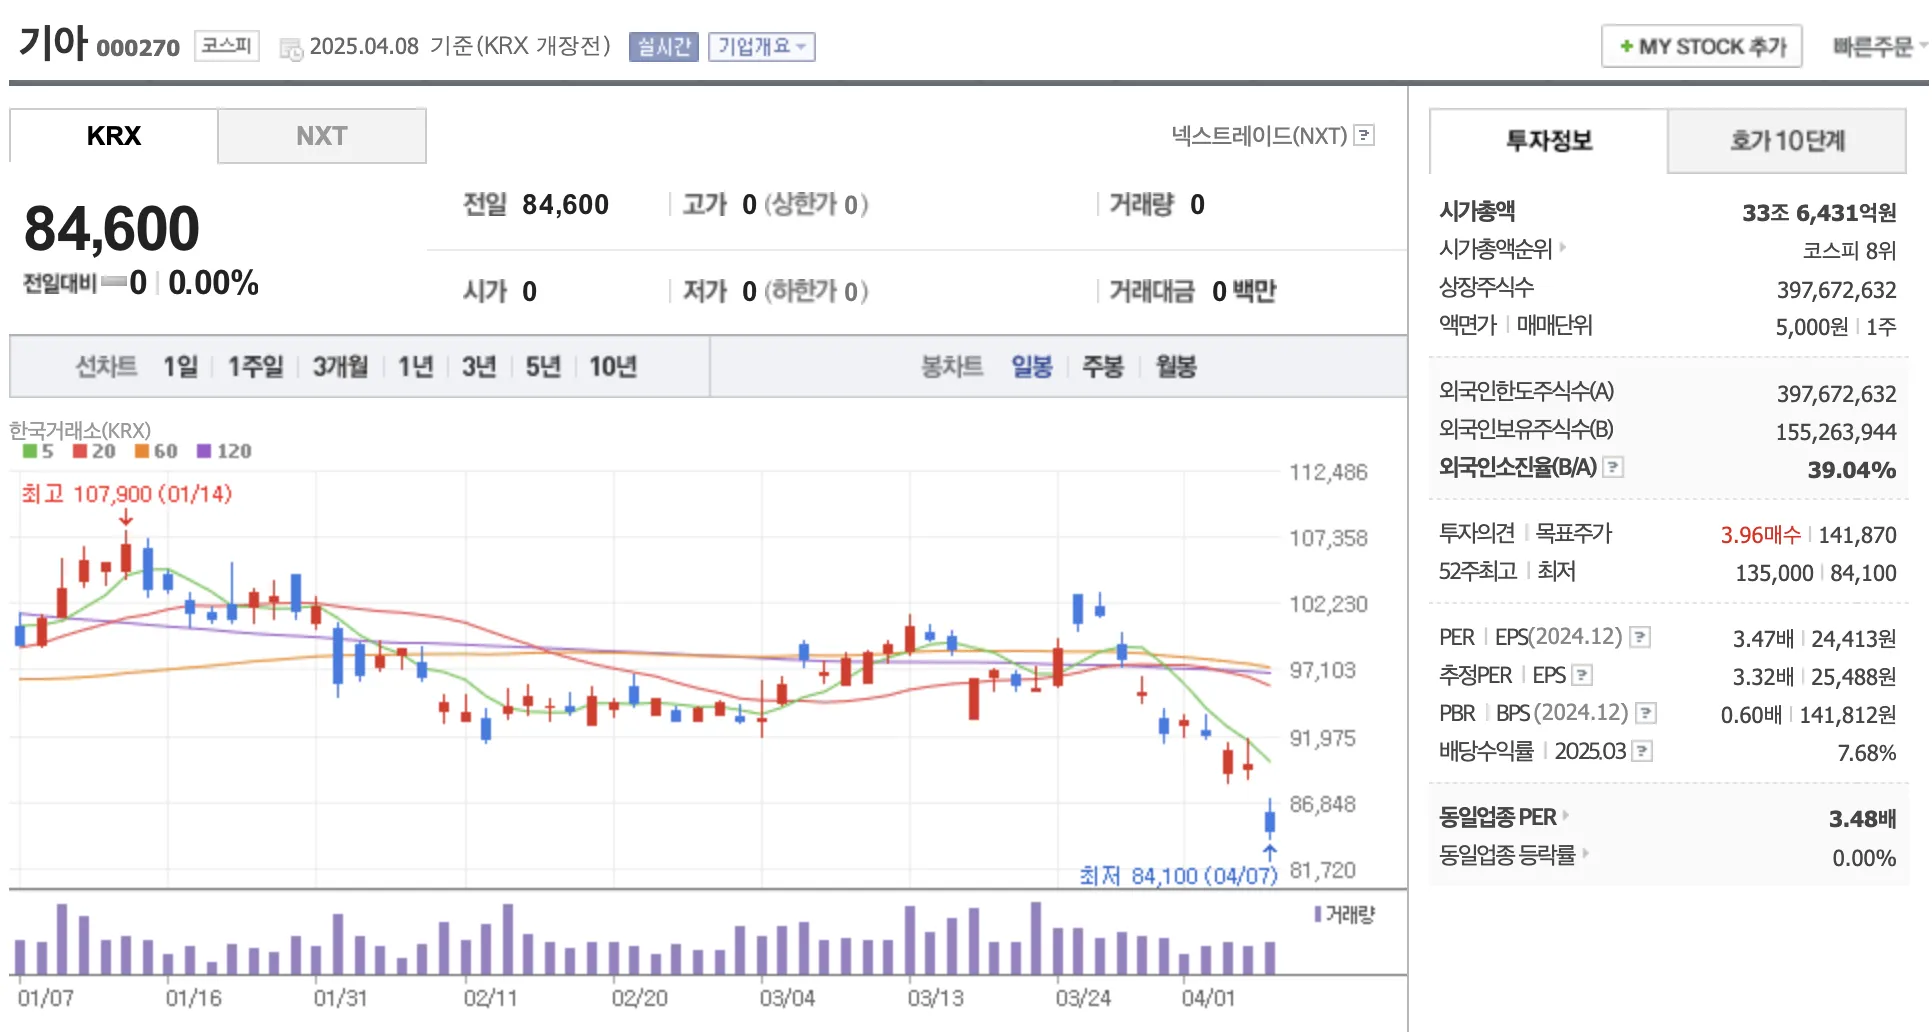Show the 1일 line chart
The image size is (1932, 1032).
click(x=181, y=367)
